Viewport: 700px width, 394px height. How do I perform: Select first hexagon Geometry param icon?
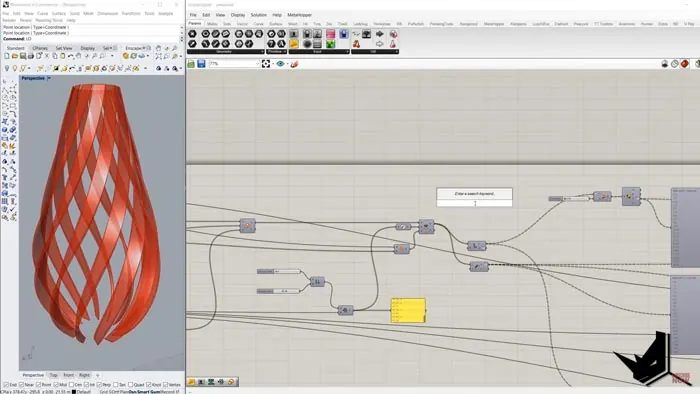click(x=192, y=34)
